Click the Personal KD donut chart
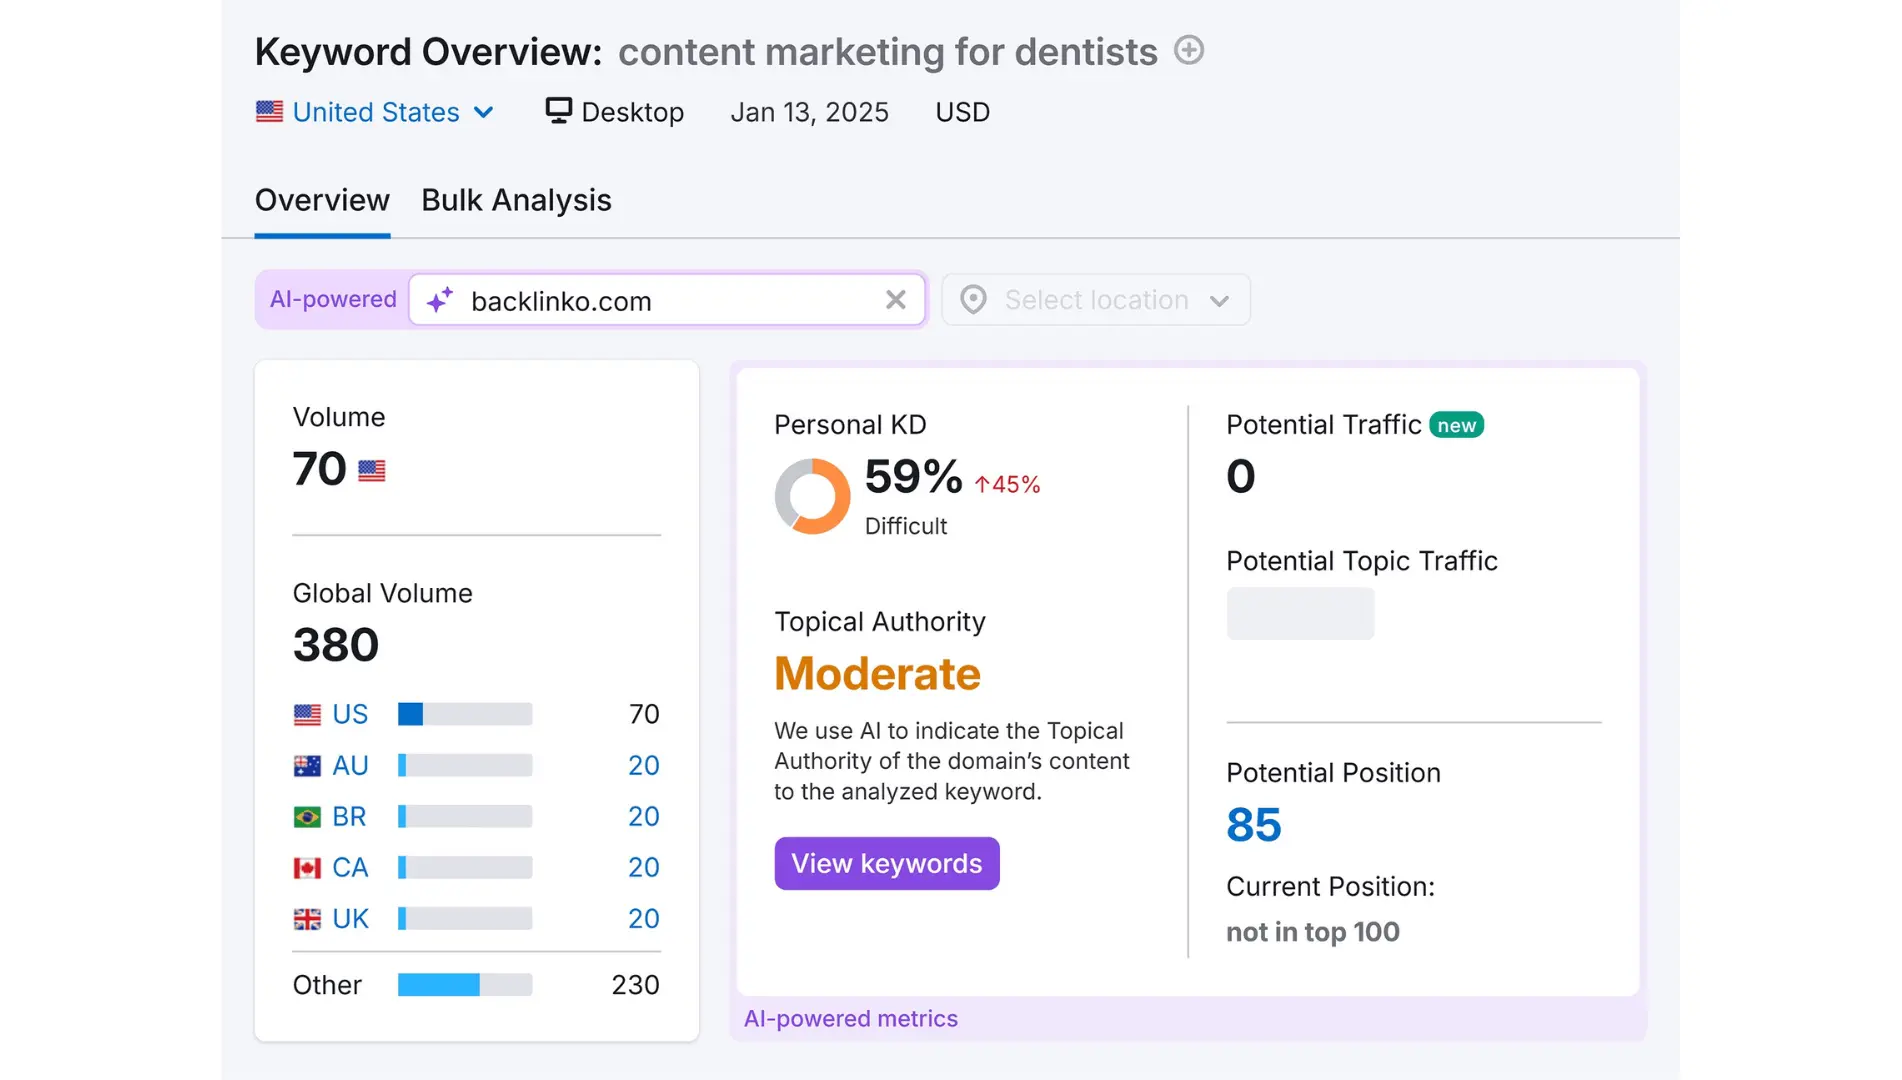 pos(812,496)
